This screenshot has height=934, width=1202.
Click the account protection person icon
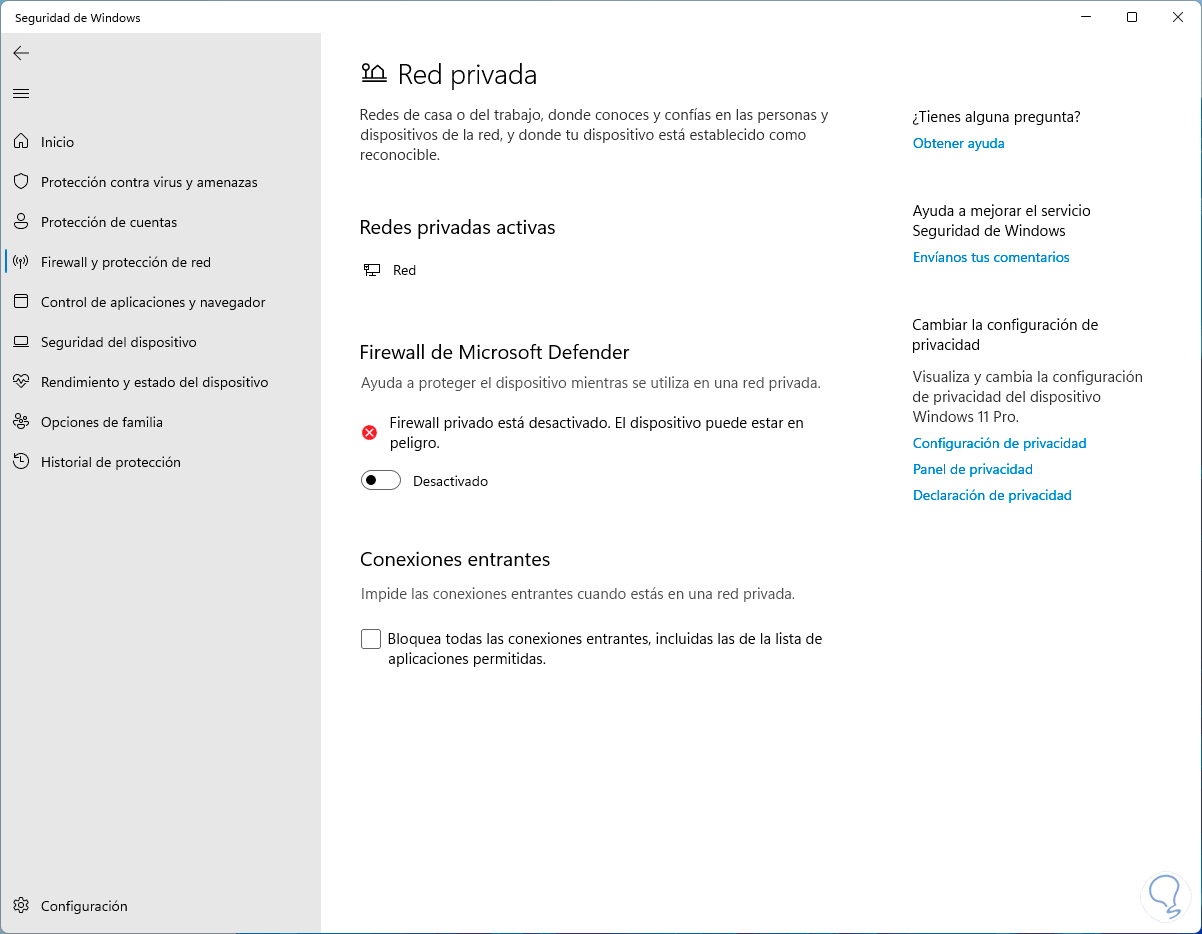coord(21,222)
